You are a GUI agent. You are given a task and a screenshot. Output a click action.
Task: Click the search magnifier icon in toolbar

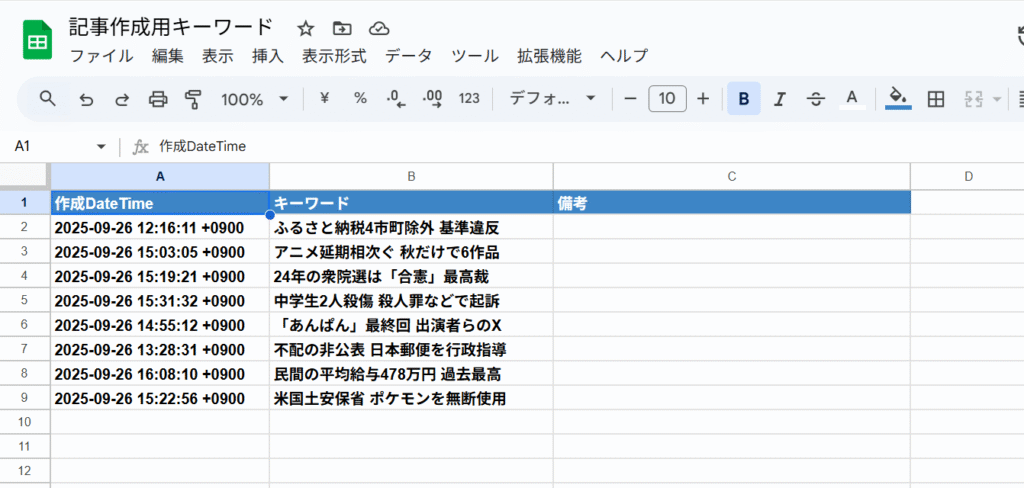(47, 98)
